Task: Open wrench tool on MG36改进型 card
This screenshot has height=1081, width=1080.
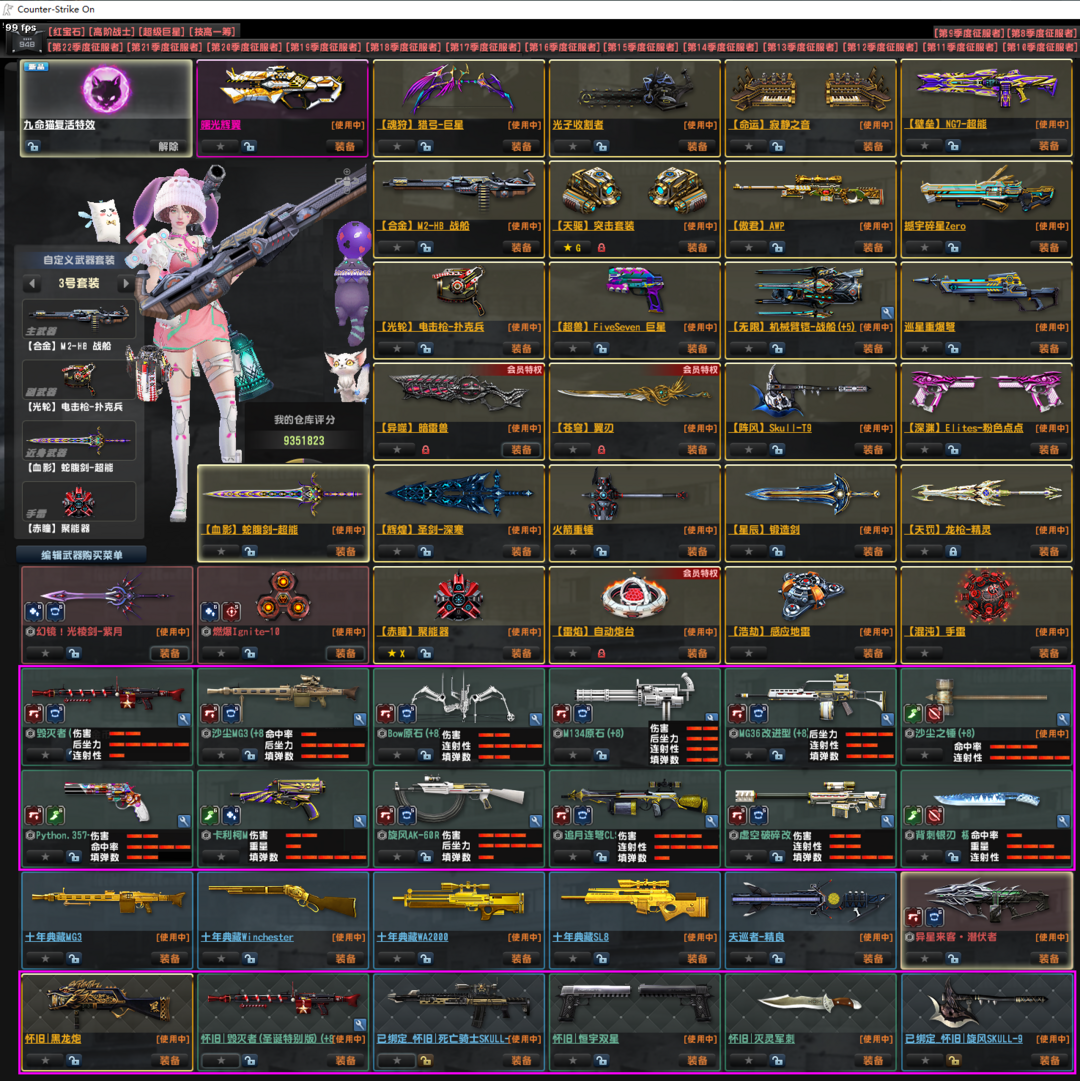Action: [887, 719]
